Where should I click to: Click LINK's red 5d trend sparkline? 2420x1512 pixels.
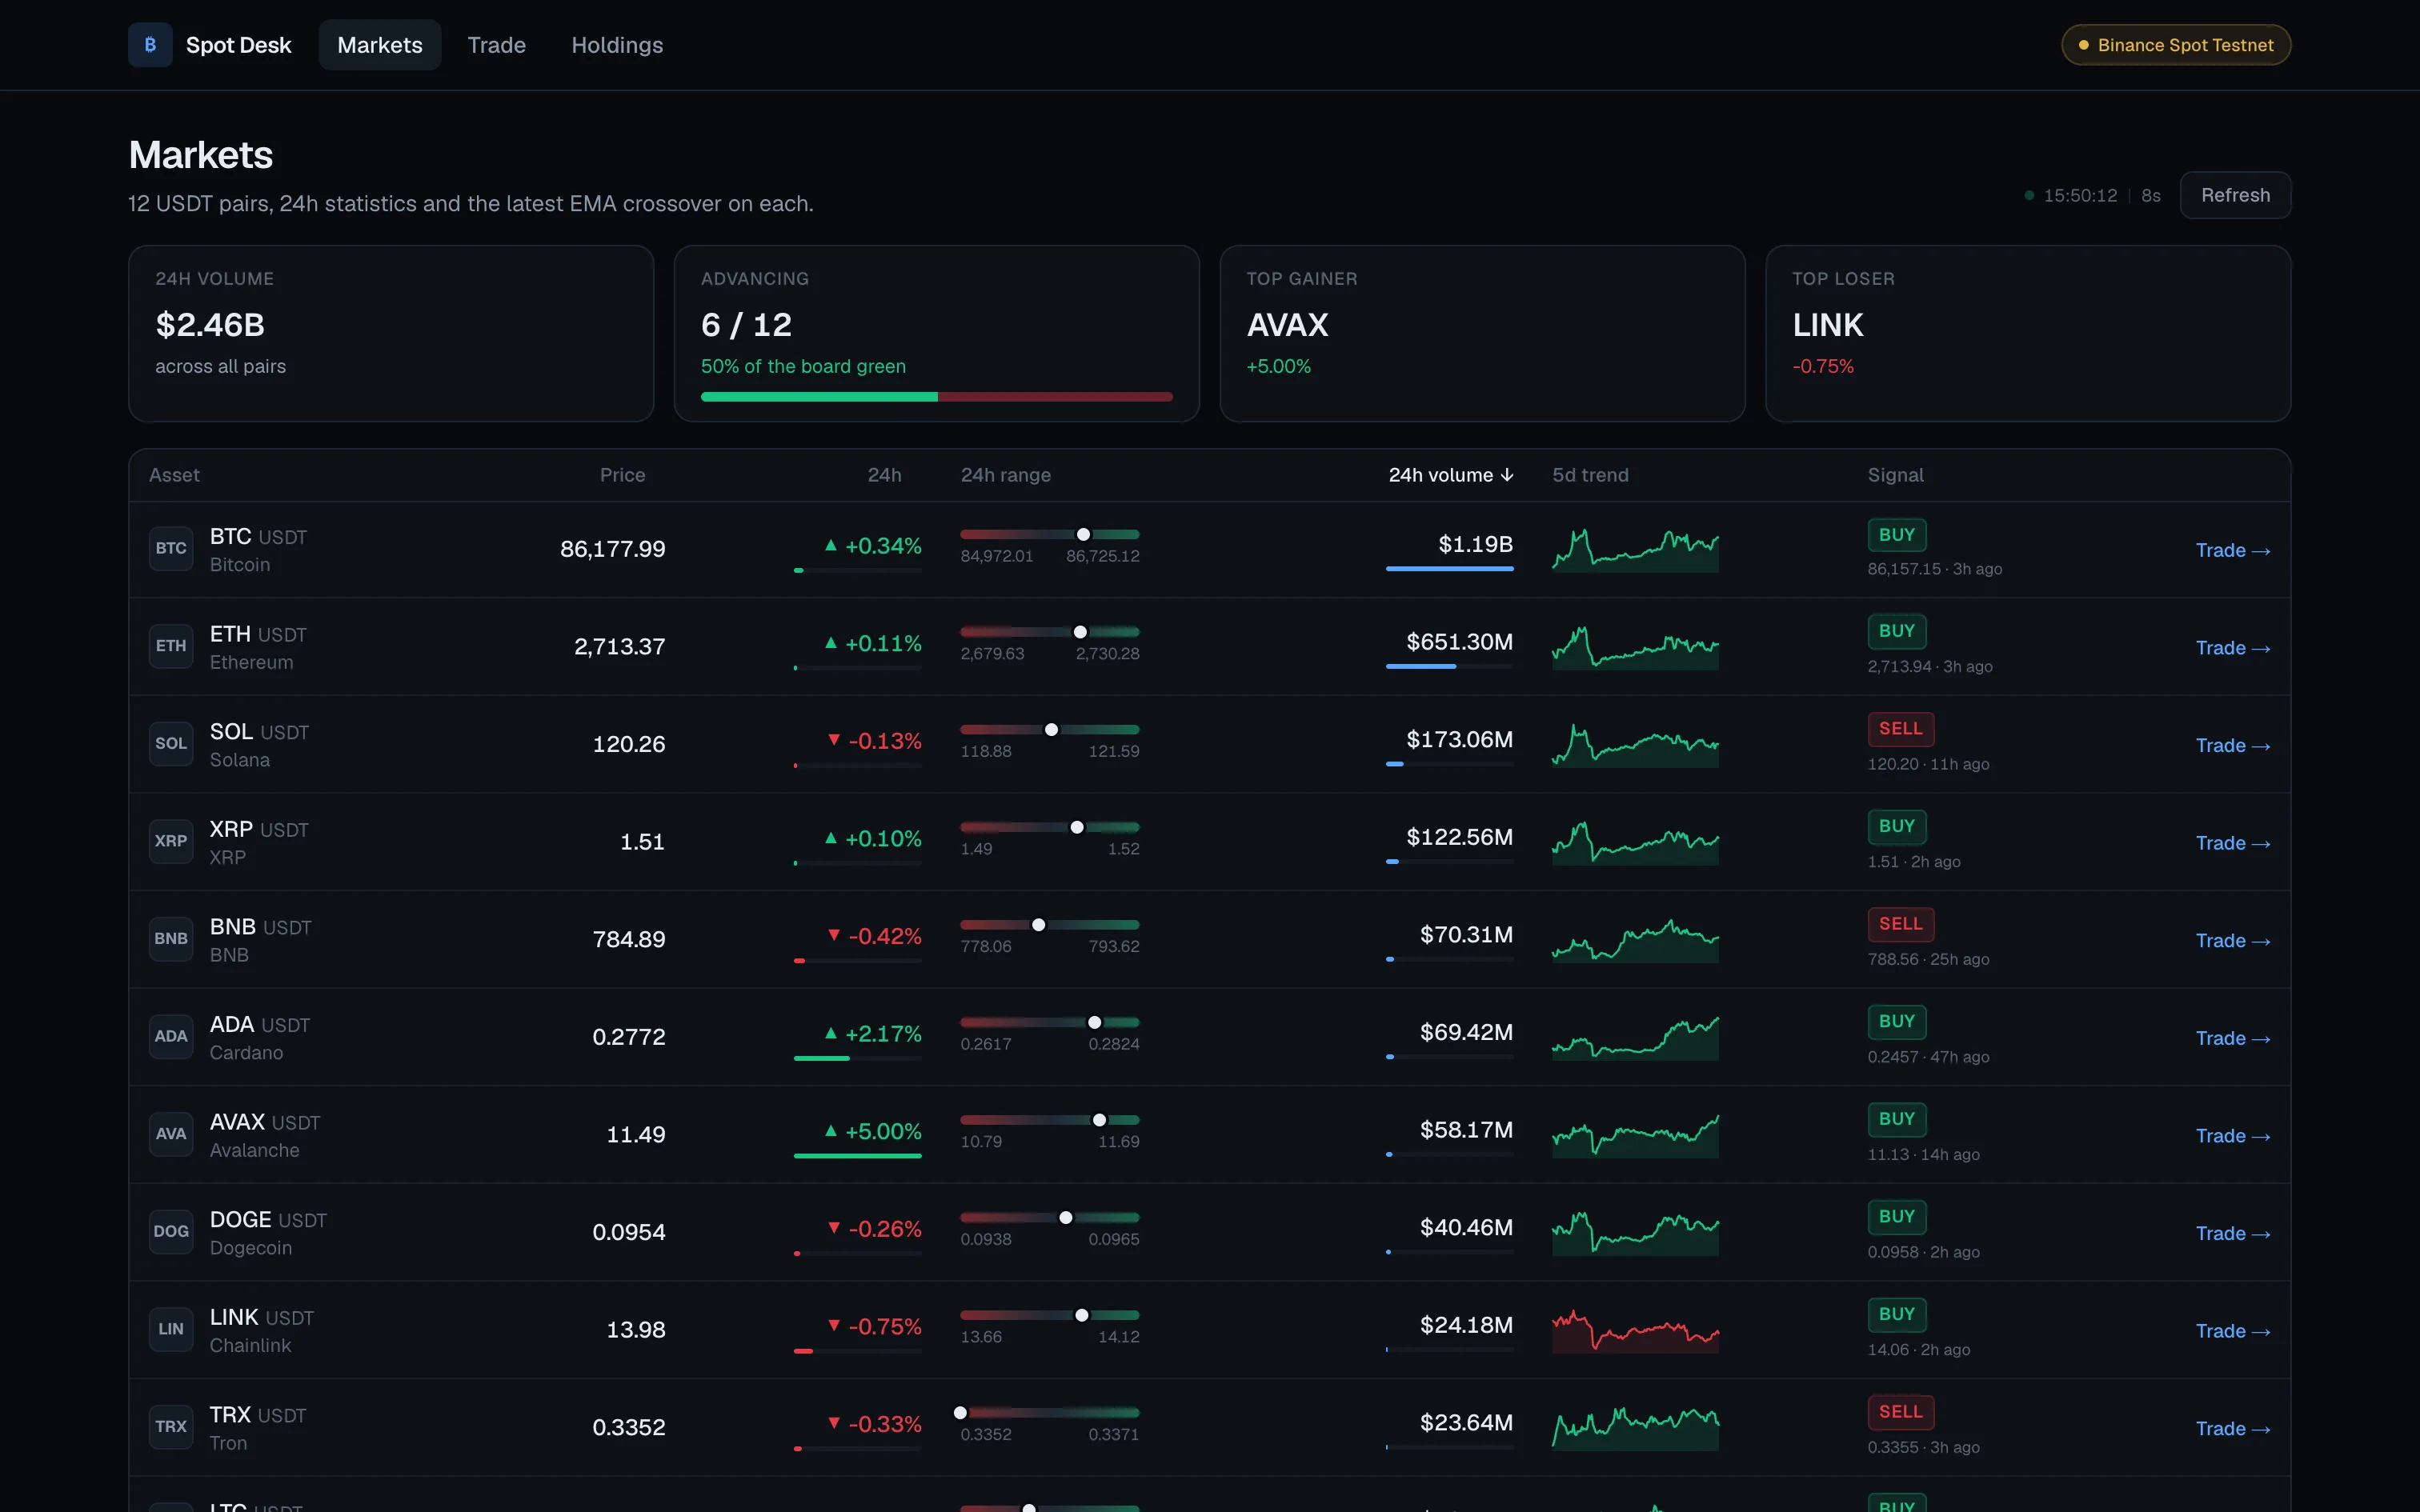tap(1635, 1330)
